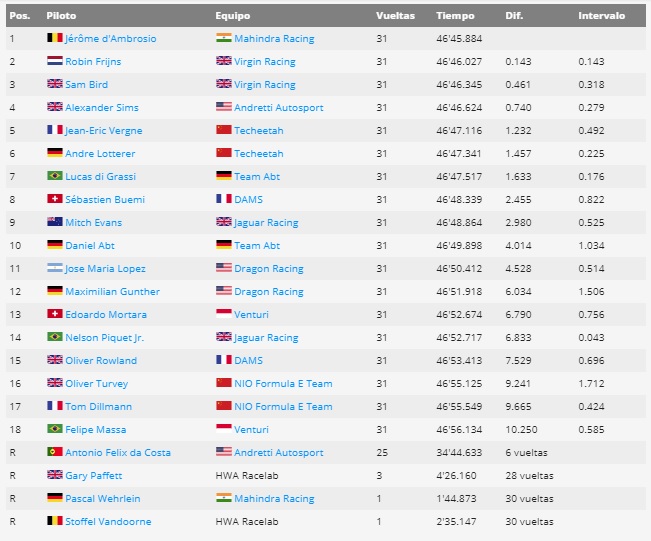Click DAMS team in Rowland row
Image resolution: width=651 pixels, height=541 pixels.
click(248, 360)
